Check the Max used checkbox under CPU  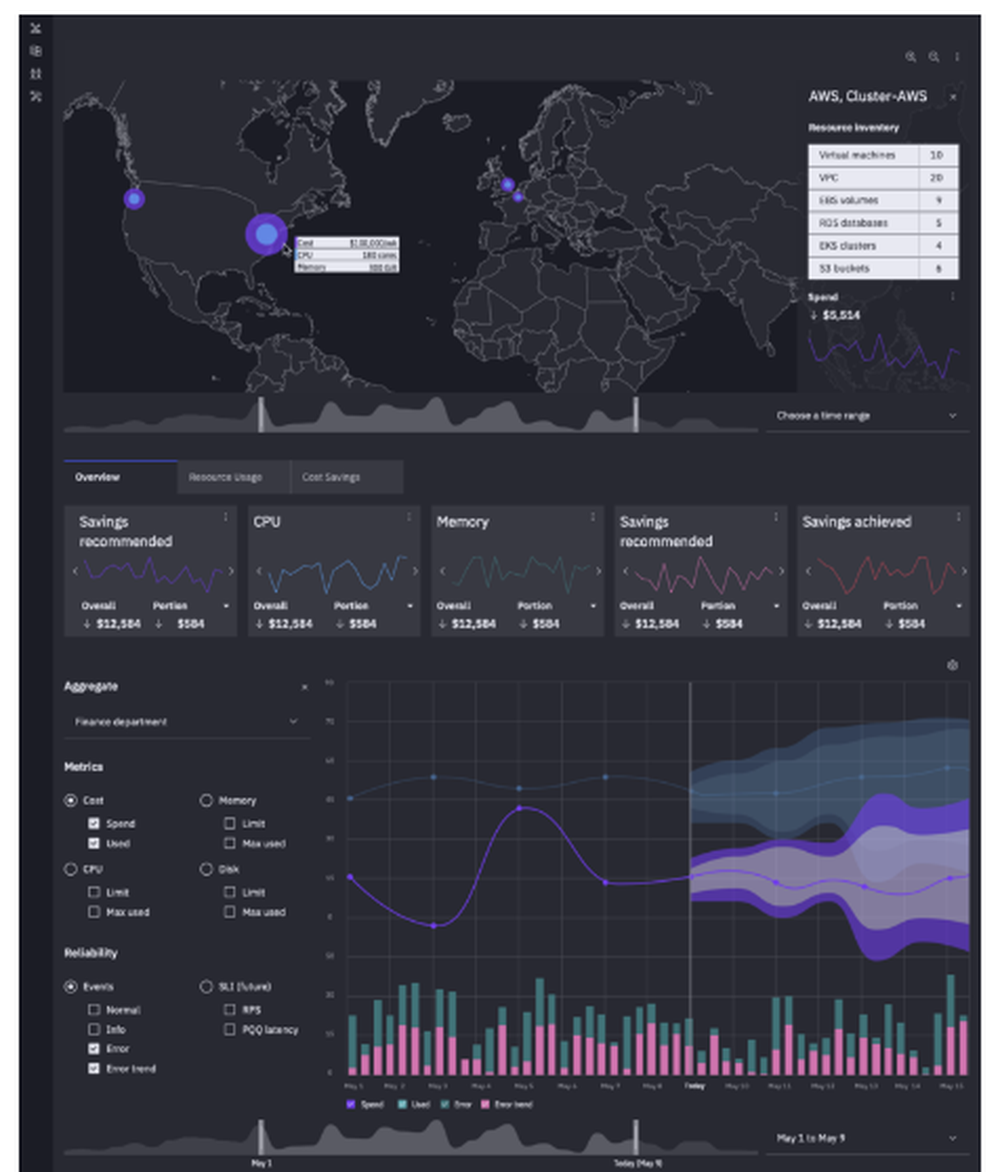pos(93,912)
